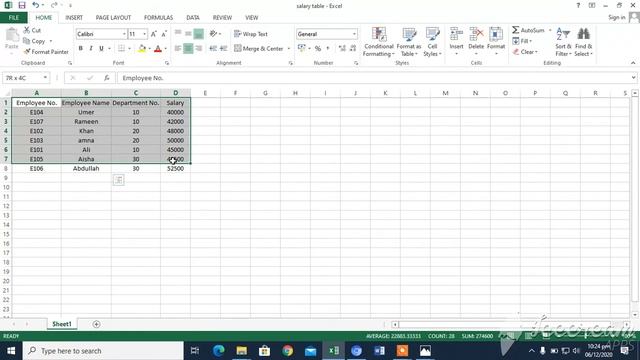
Task: Toggle Bold formatting
Action: [x=80, y=49]
